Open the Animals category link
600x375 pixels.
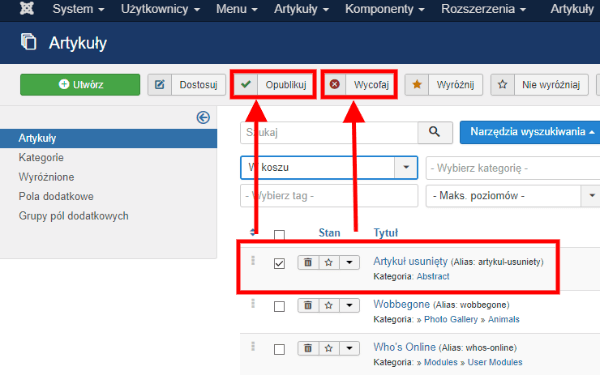click(504, 319)
